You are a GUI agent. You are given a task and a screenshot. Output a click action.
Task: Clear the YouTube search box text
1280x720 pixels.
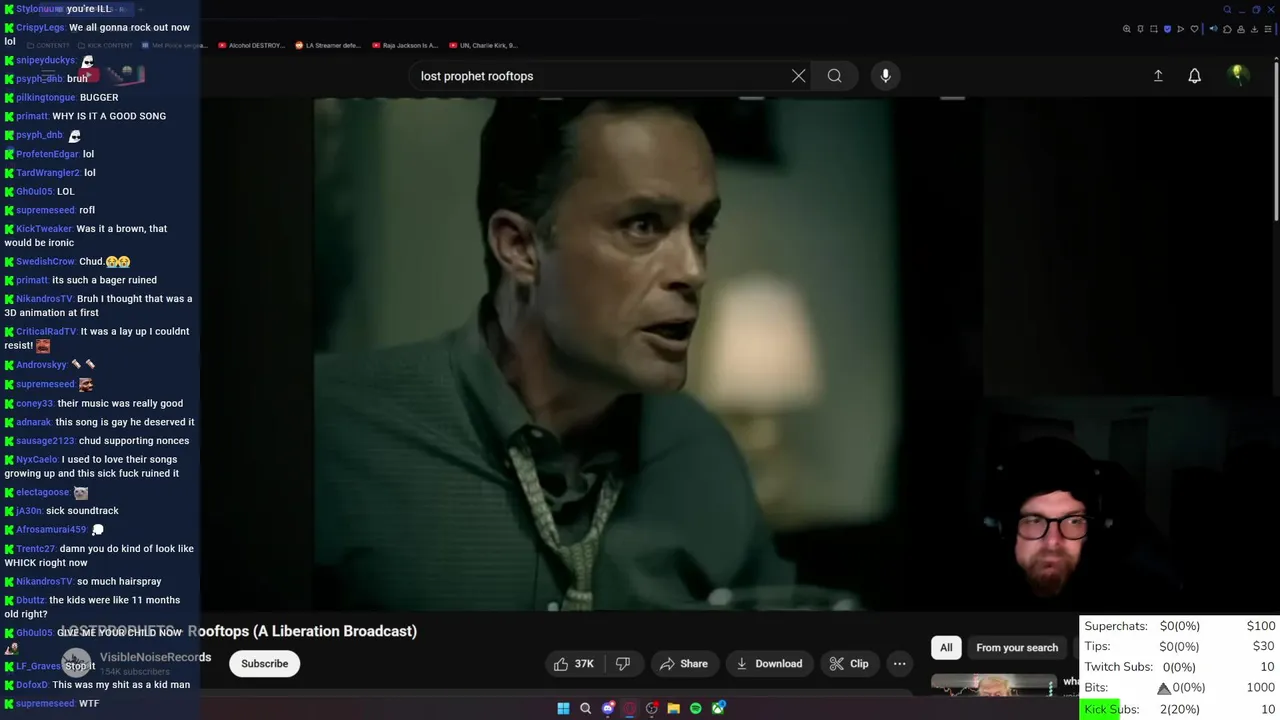(x=798, y=76)
